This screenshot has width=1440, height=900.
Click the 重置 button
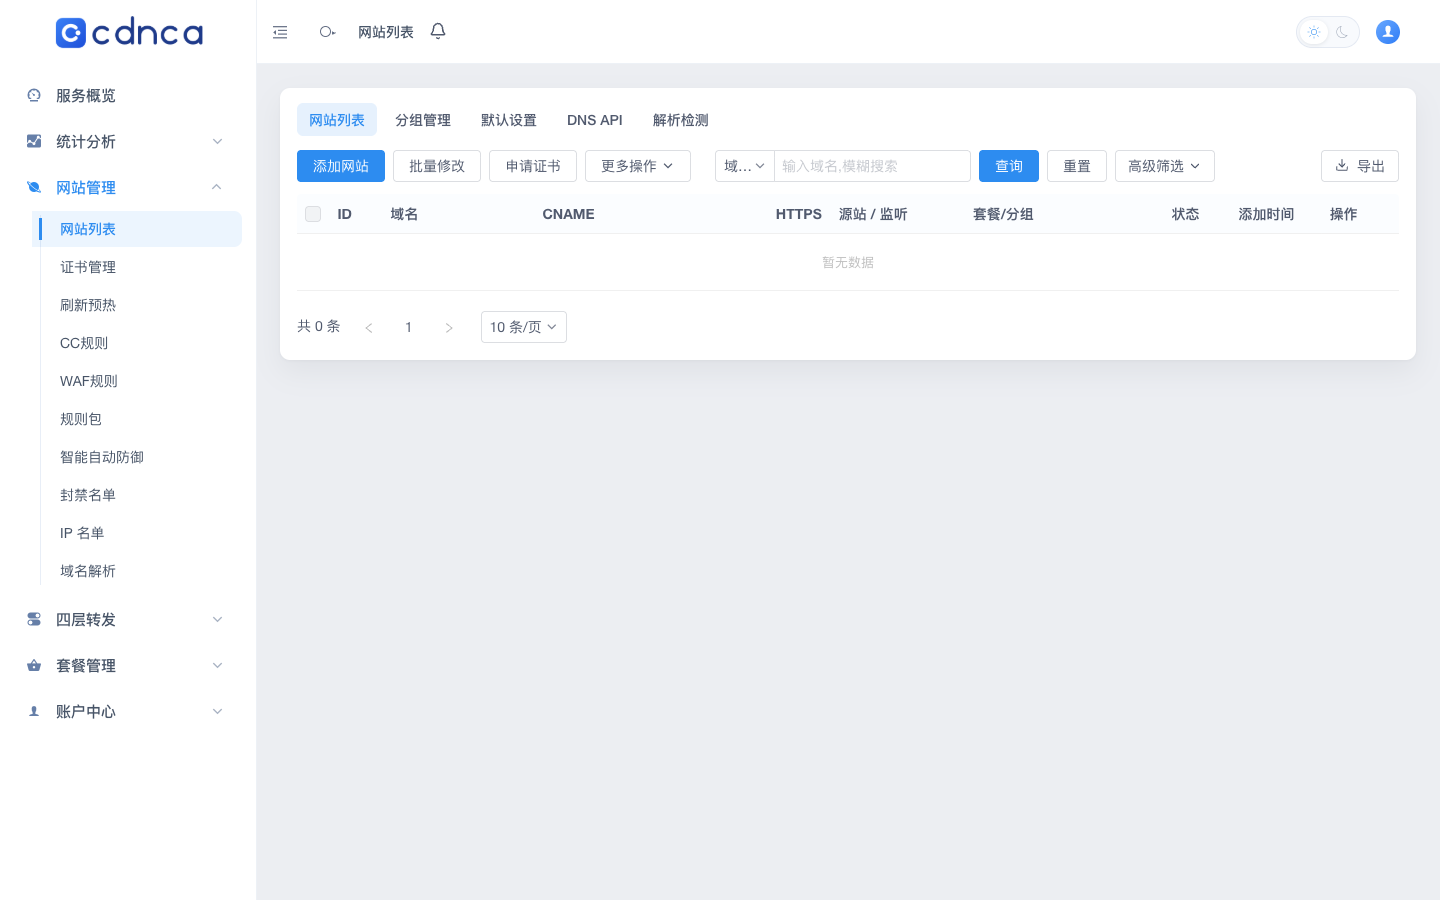[1077, 166]
